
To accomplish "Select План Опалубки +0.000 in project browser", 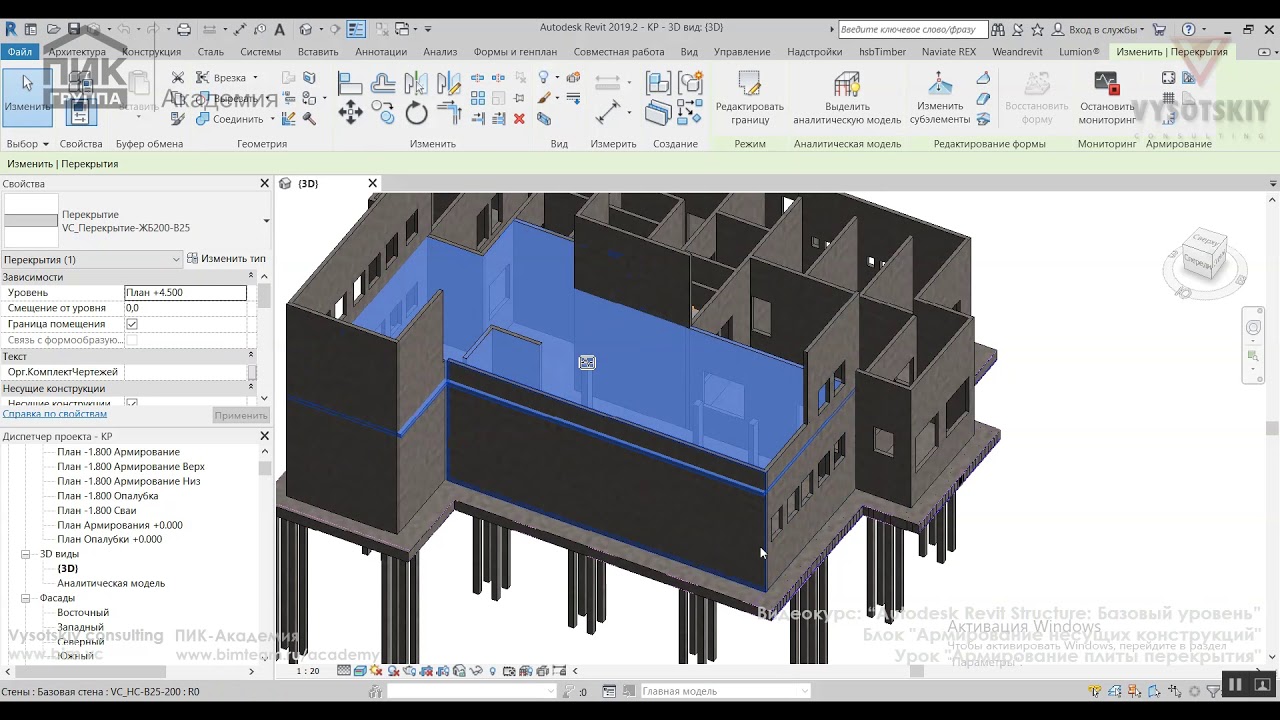I will [109, 539].
